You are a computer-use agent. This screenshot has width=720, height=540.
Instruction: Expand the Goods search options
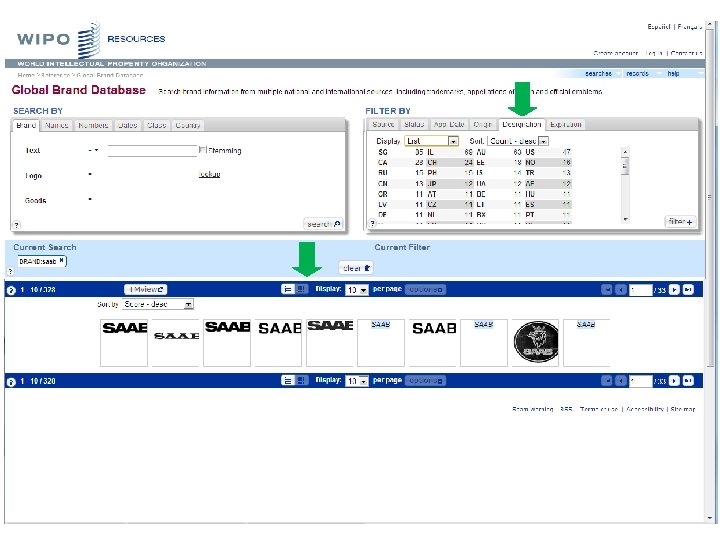click(90, 199)
